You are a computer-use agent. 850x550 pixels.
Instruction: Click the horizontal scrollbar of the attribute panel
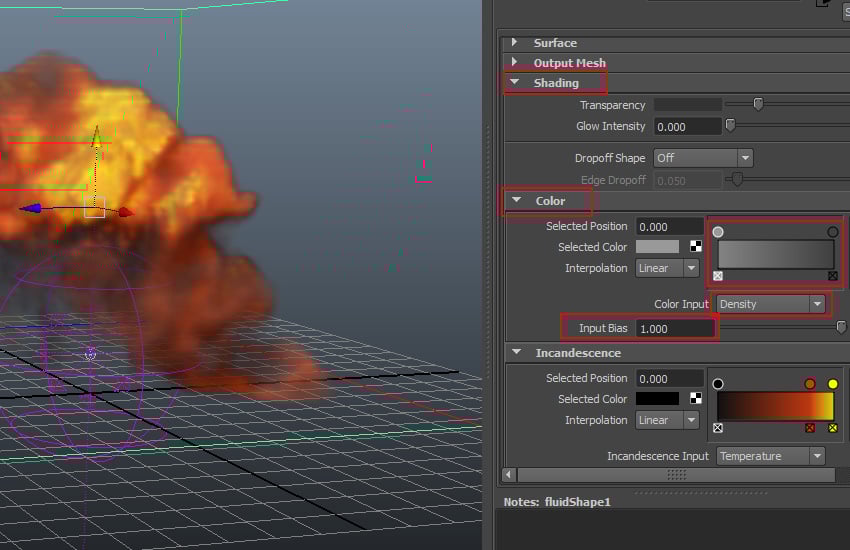click(x=676, y=475)
